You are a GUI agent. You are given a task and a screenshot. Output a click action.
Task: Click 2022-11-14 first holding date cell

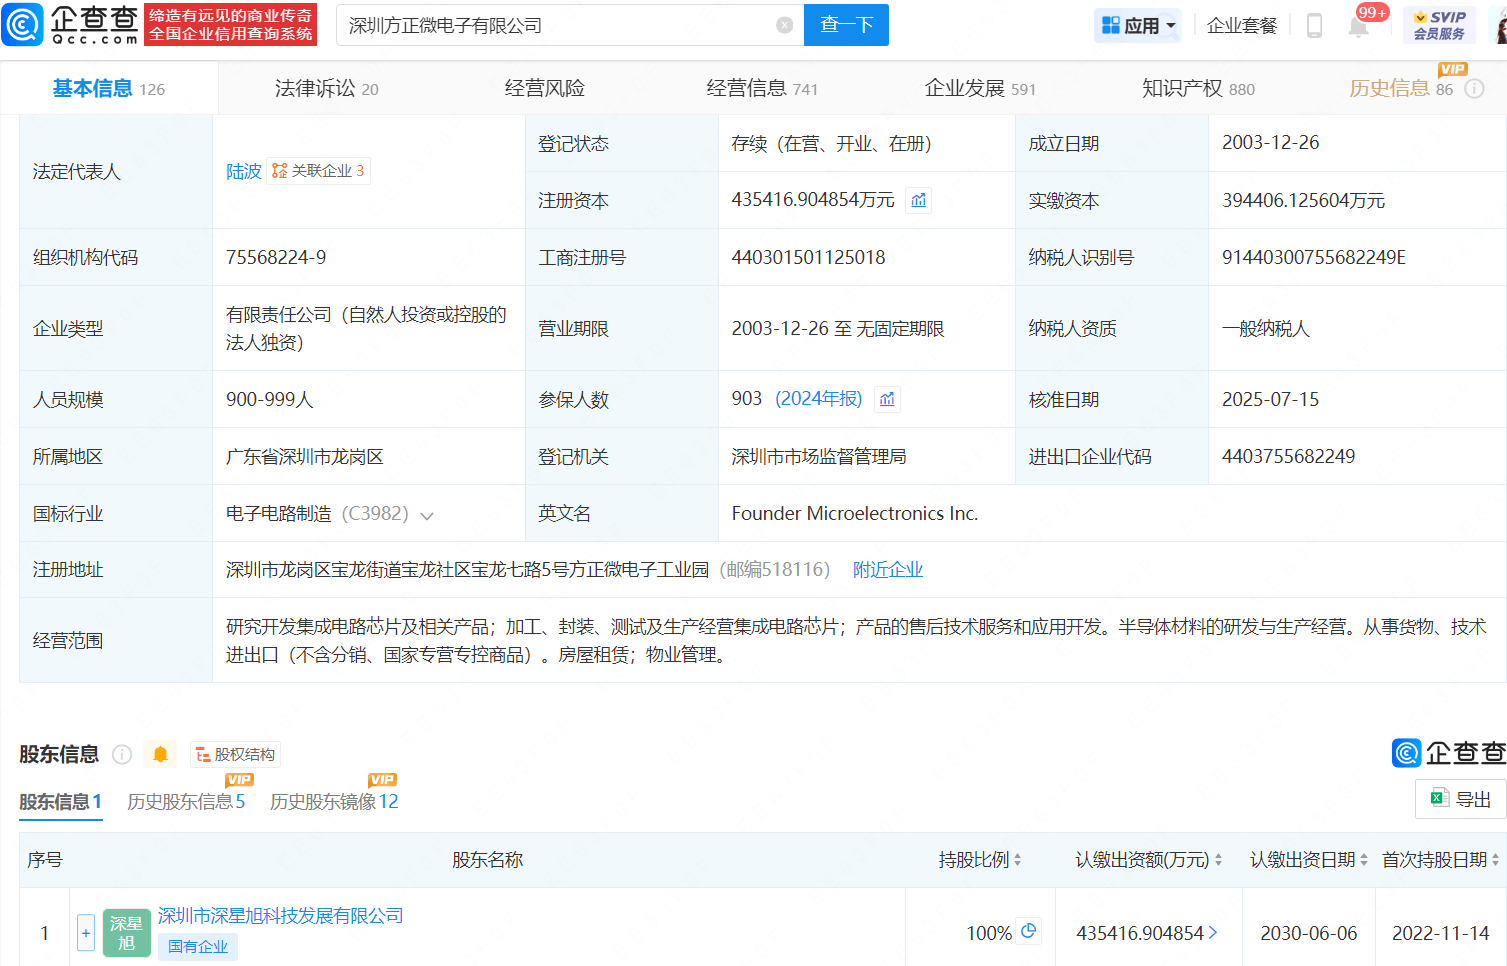click(1440, 933)
